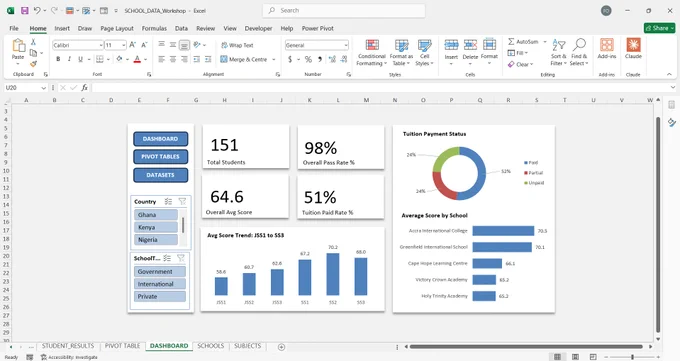The image size is (680, 361).
Task: Click the Insert cells icon
Action: tap(451, 45)
